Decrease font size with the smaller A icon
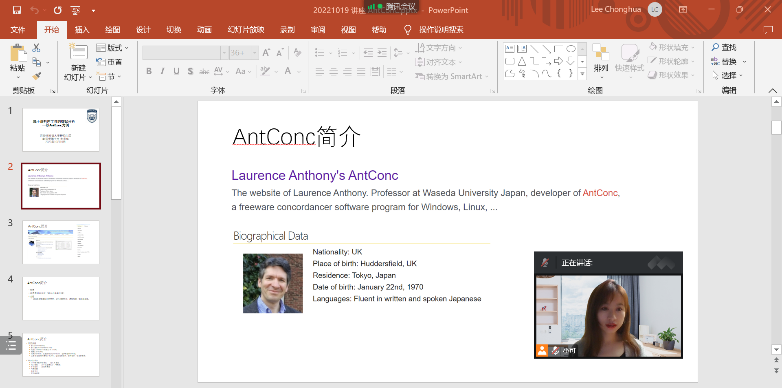The height and width of the screenshot is (388, 782). [x=280, y=53]
